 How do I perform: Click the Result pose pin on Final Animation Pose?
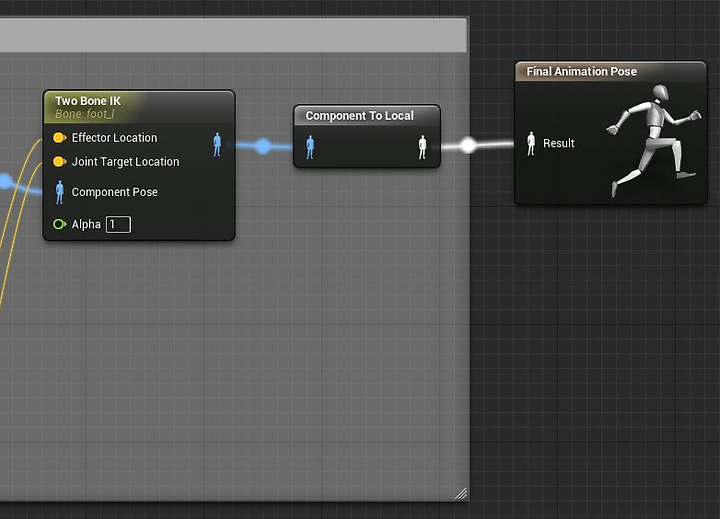pyautogui.click(x=531, y=143)
